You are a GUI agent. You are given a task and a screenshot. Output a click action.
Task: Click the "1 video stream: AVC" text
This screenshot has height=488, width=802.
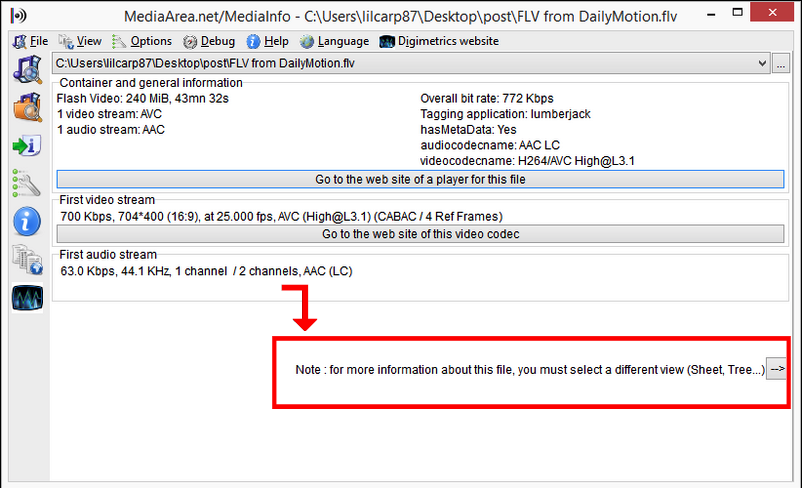(109, 114)
